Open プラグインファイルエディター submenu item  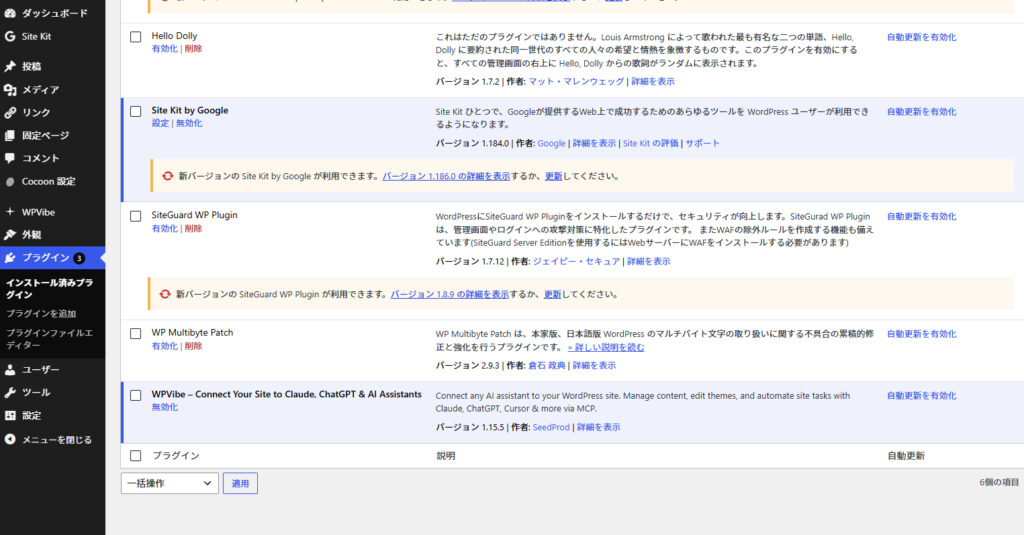point(50,338)
